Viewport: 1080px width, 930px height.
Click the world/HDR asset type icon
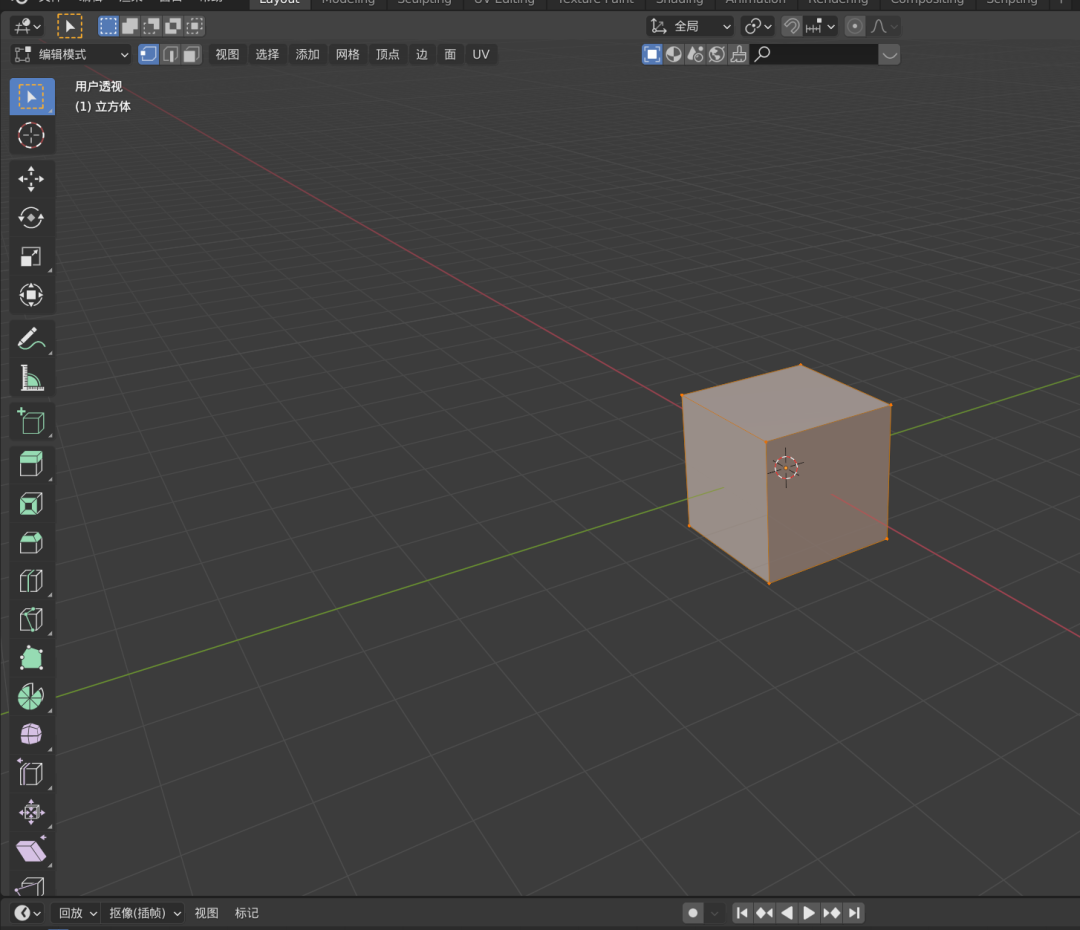[717, 54]
